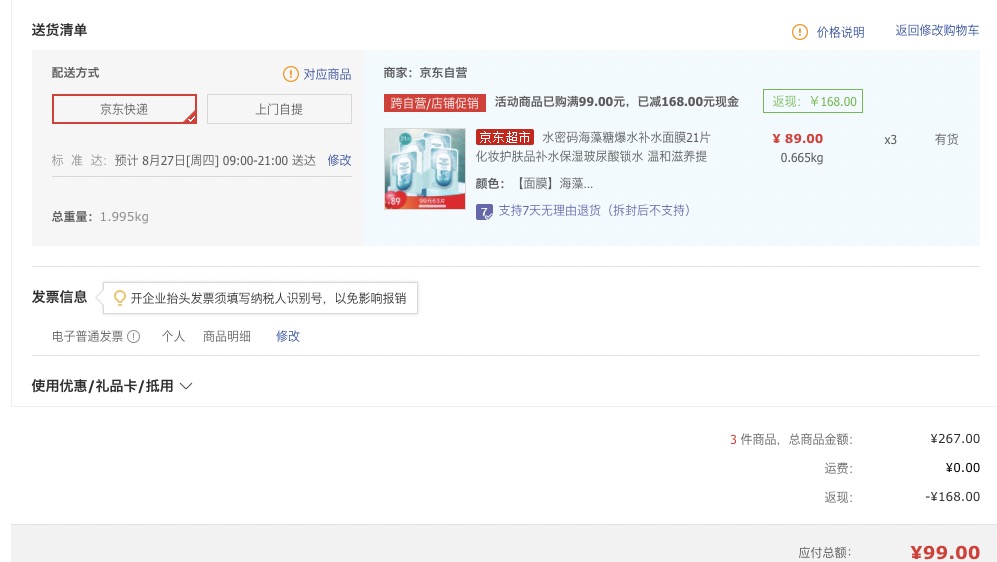The image size is (997, 562).
Task: Click the product weight 0.665kg
Action: (x=802, y=158)
